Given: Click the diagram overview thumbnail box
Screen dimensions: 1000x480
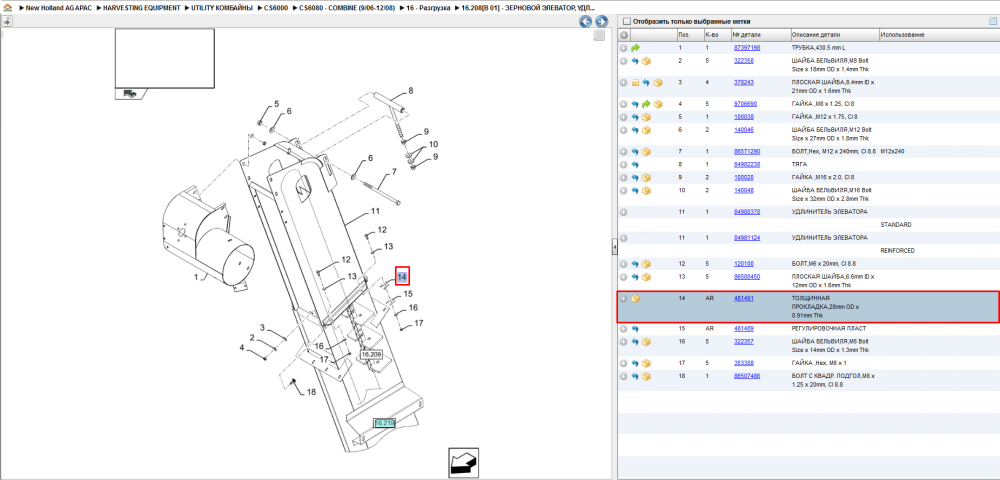Looking at the screenshot, I should (x=165, y=58).
